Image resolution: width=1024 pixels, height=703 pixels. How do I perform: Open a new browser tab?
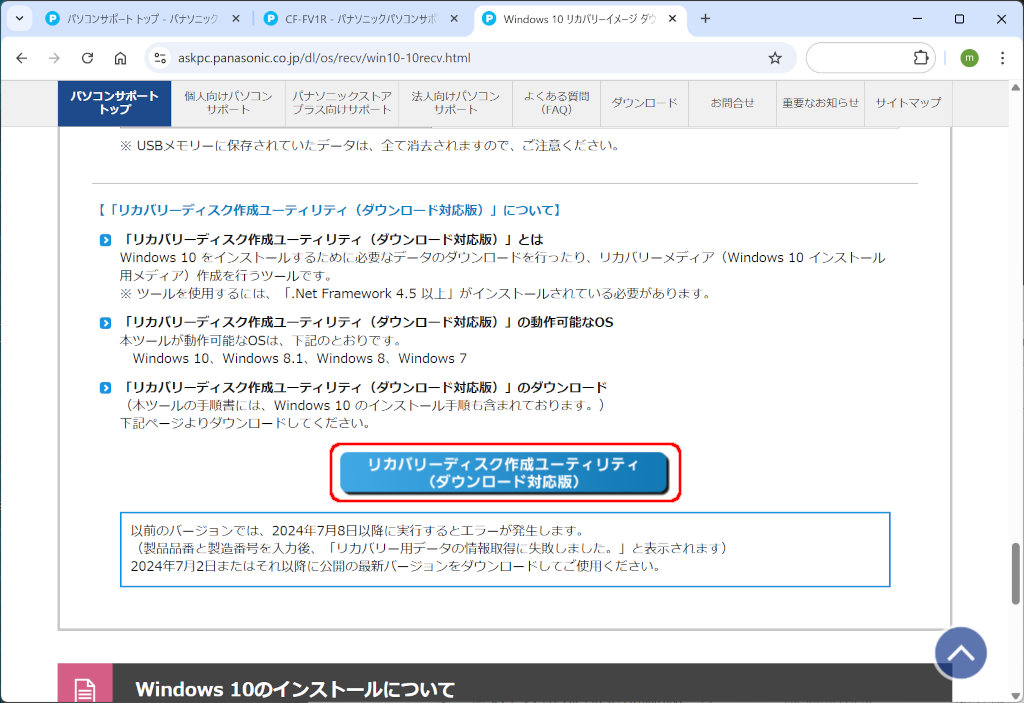[x=705, y=18]
